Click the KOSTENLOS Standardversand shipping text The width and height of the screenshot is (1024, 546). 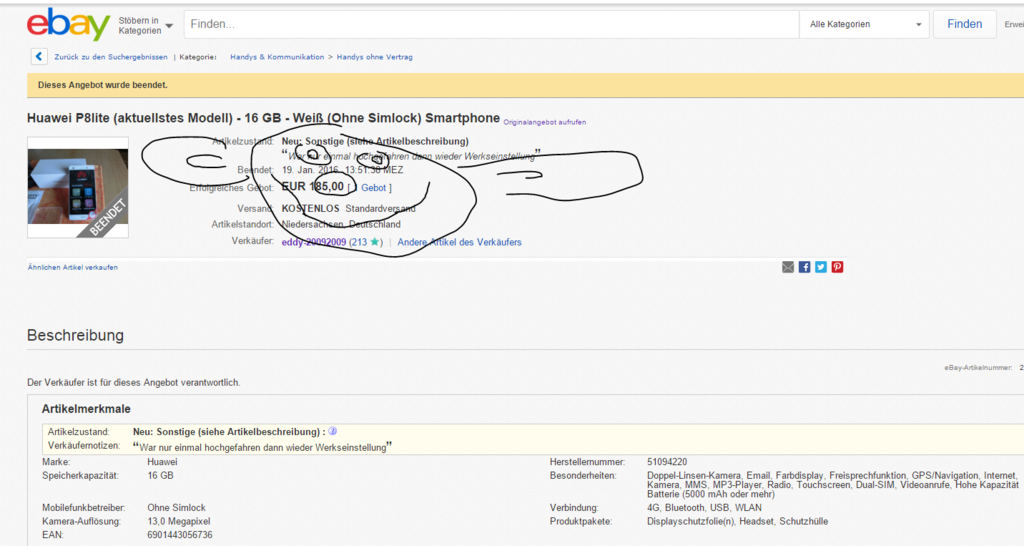[348, 209]
